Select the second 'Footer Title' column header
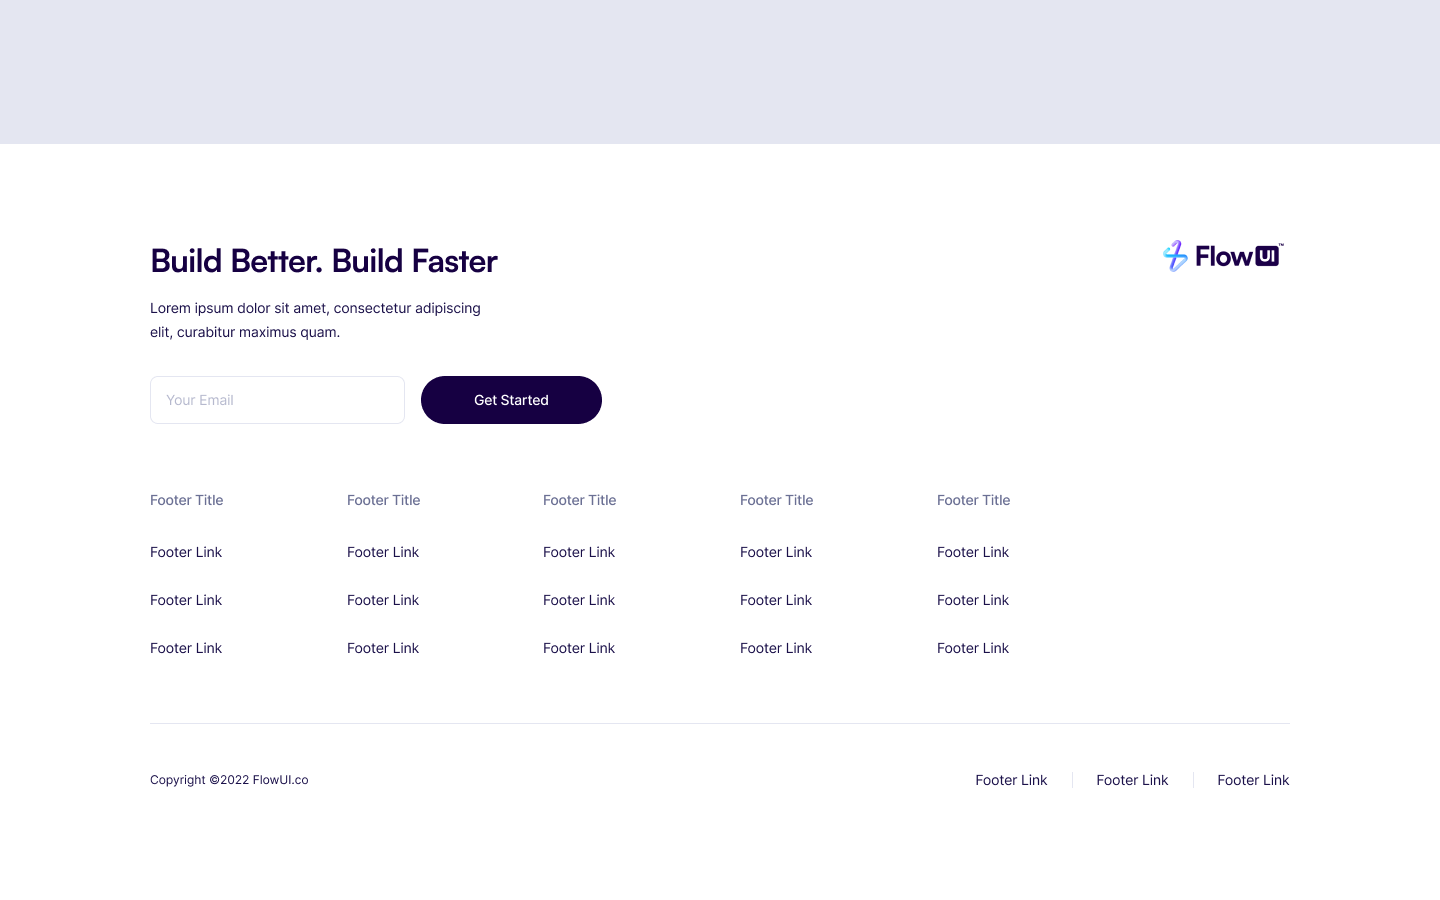This screenshot has height=900, width=1440. tap(383, 500)
